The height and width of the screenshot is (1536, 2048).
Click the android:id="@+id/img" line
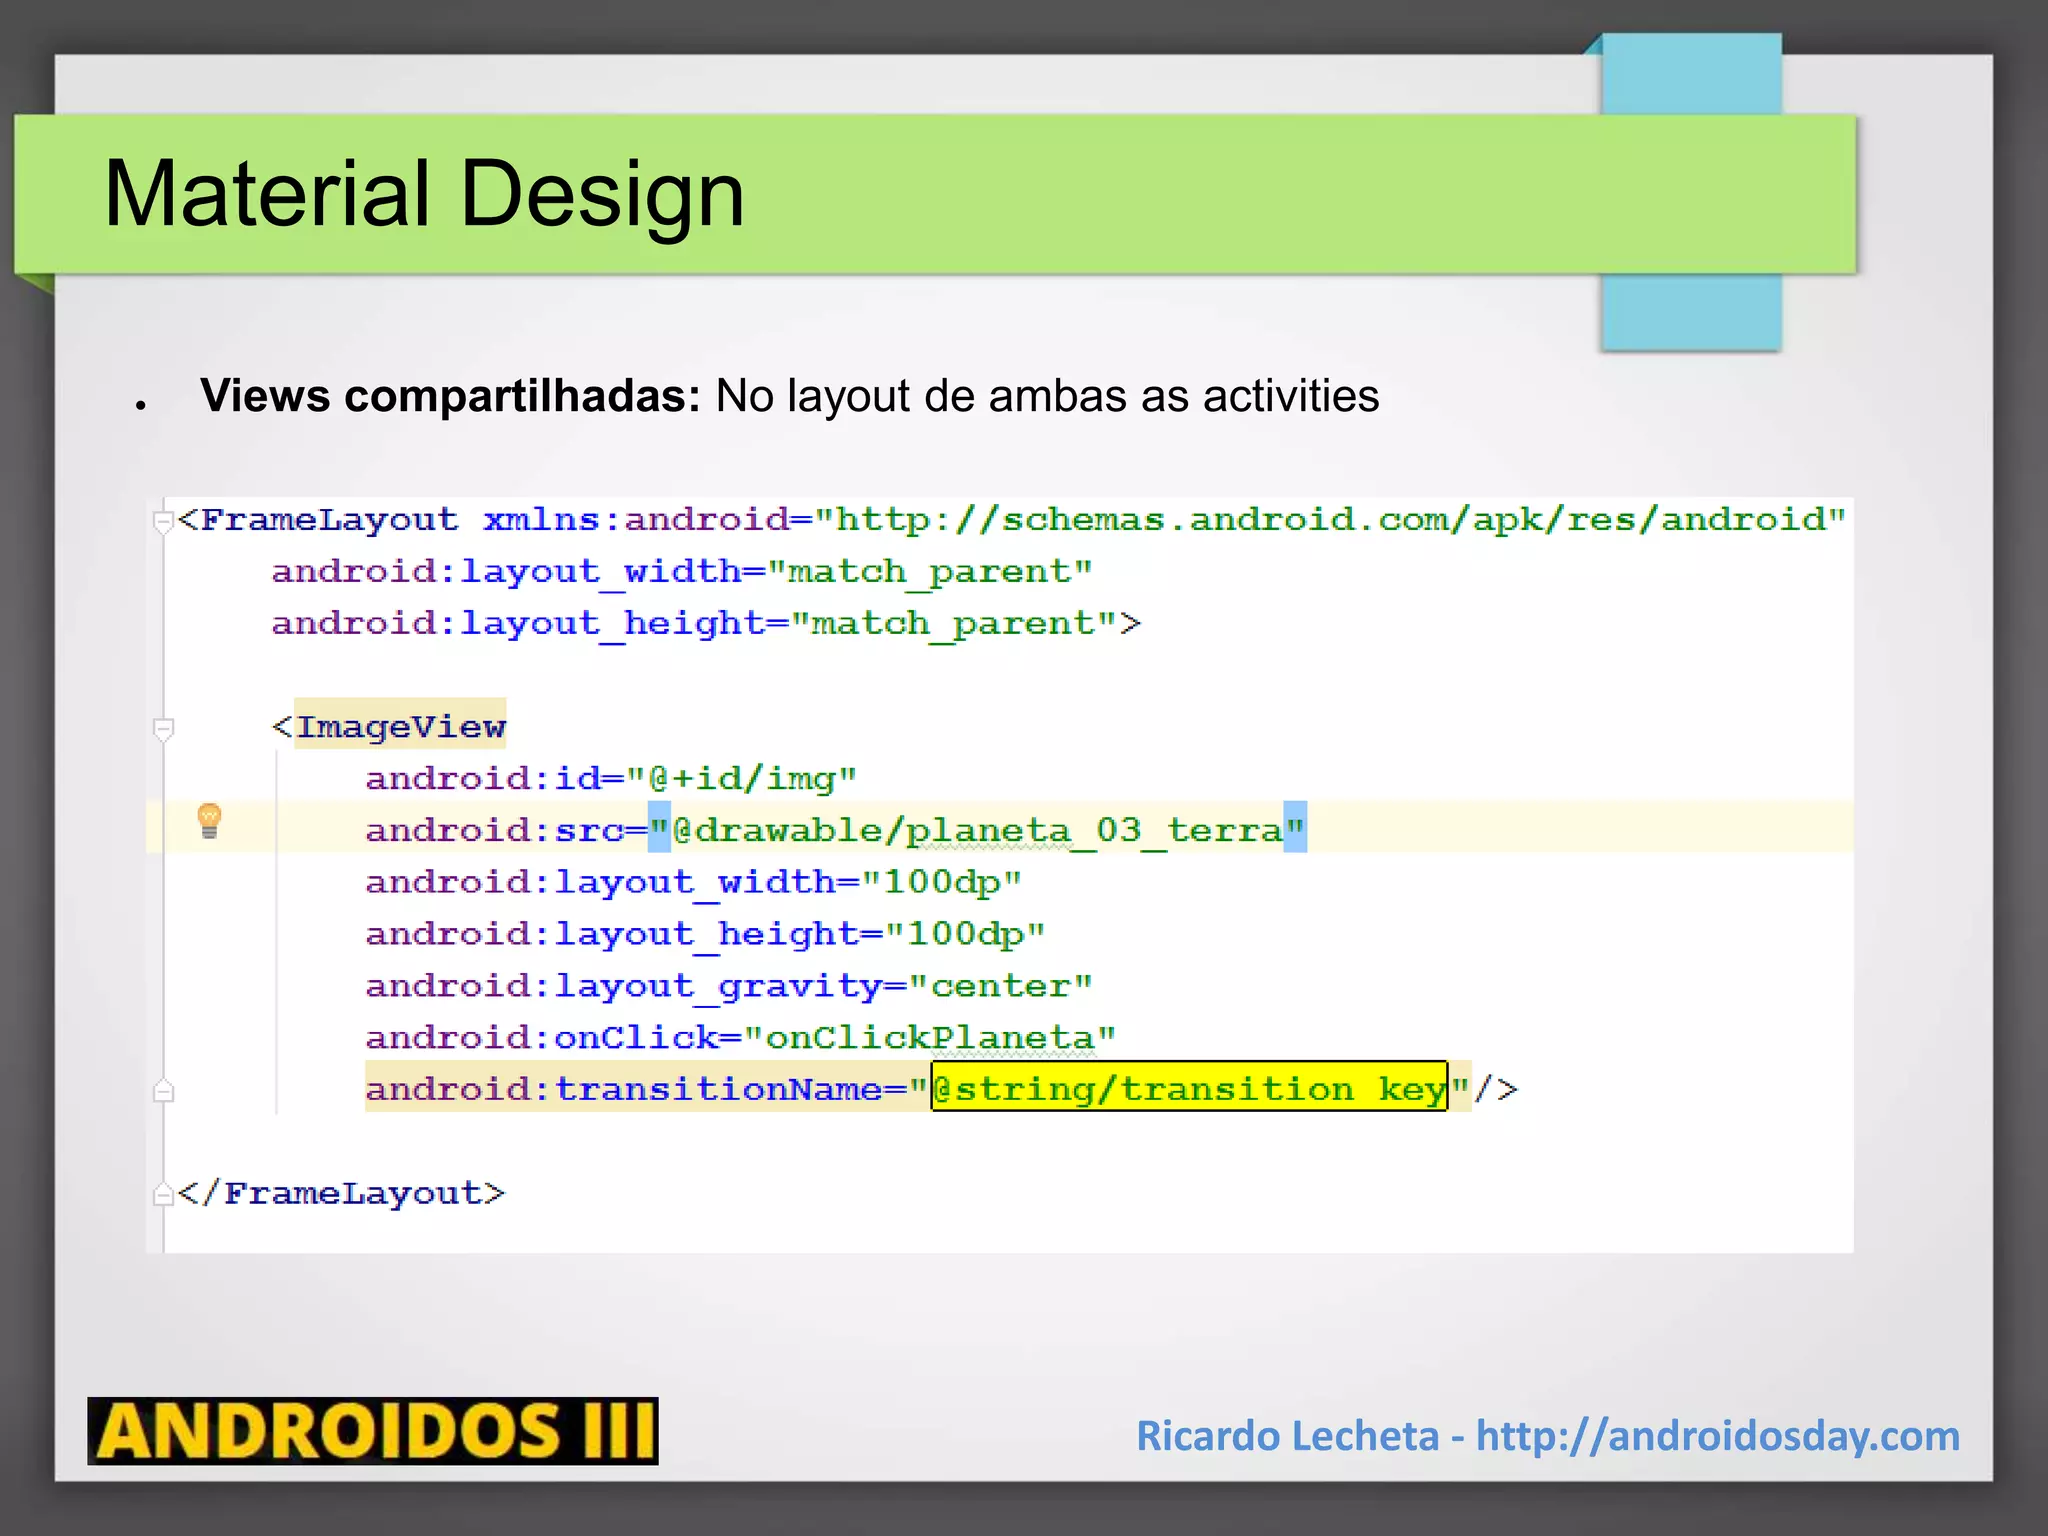[x=611, y=778]
